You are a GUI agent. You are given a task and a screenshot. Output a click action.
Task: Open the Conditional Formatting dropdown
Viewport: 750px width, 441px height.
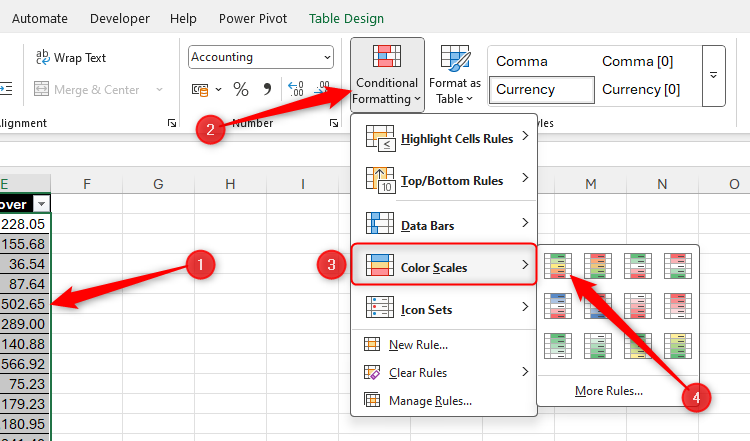(387, 75)
